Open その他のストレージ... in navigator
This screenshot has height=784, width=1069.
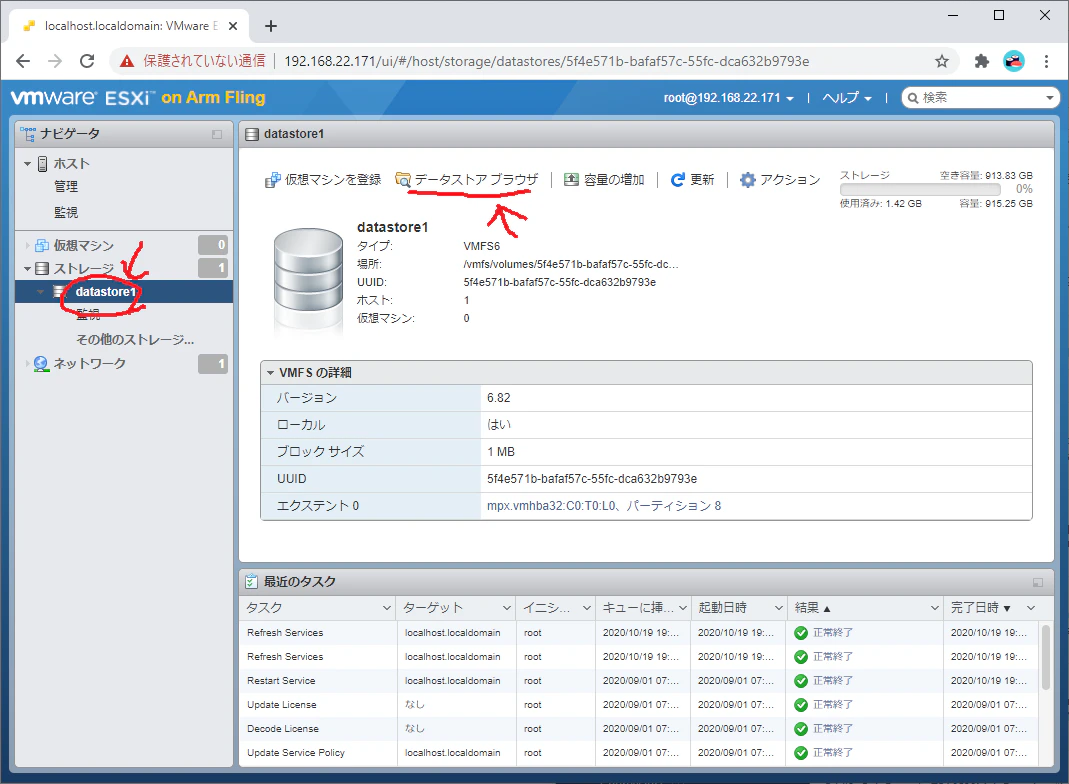click(135, 340)
